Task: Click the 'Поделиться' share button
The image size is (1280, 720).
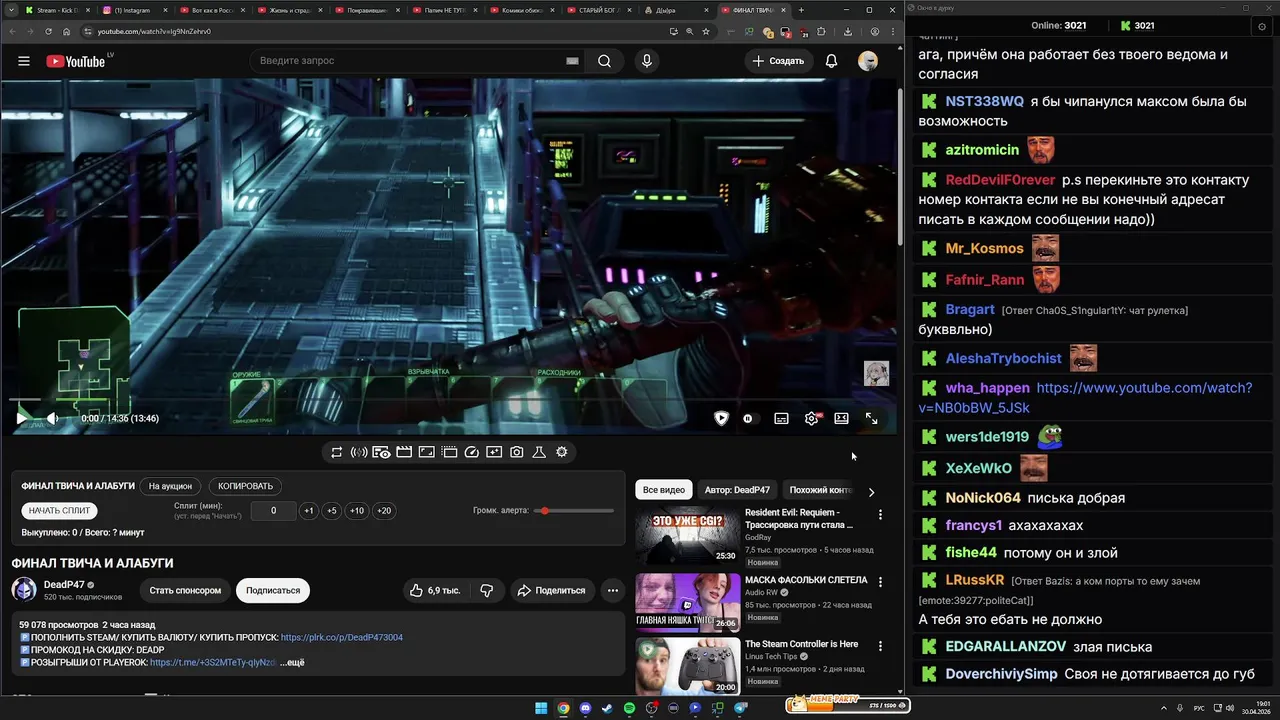Action: (551, 590)
